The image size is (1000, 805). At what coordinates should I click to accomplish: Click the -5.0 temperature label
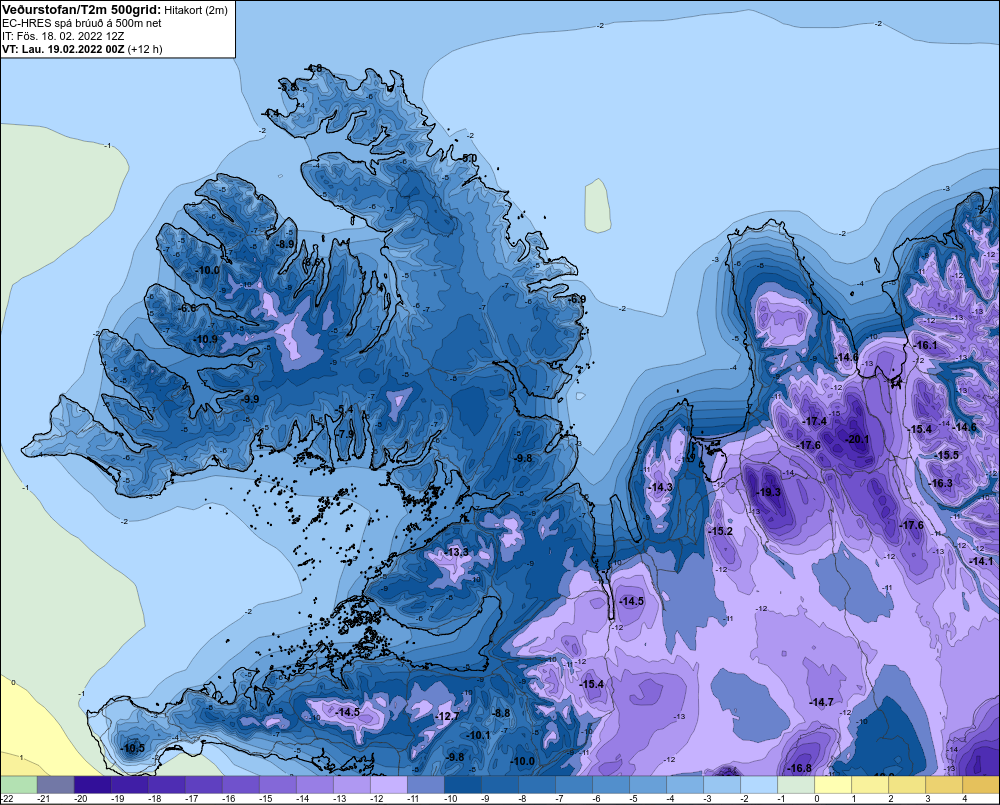(469, 158)
